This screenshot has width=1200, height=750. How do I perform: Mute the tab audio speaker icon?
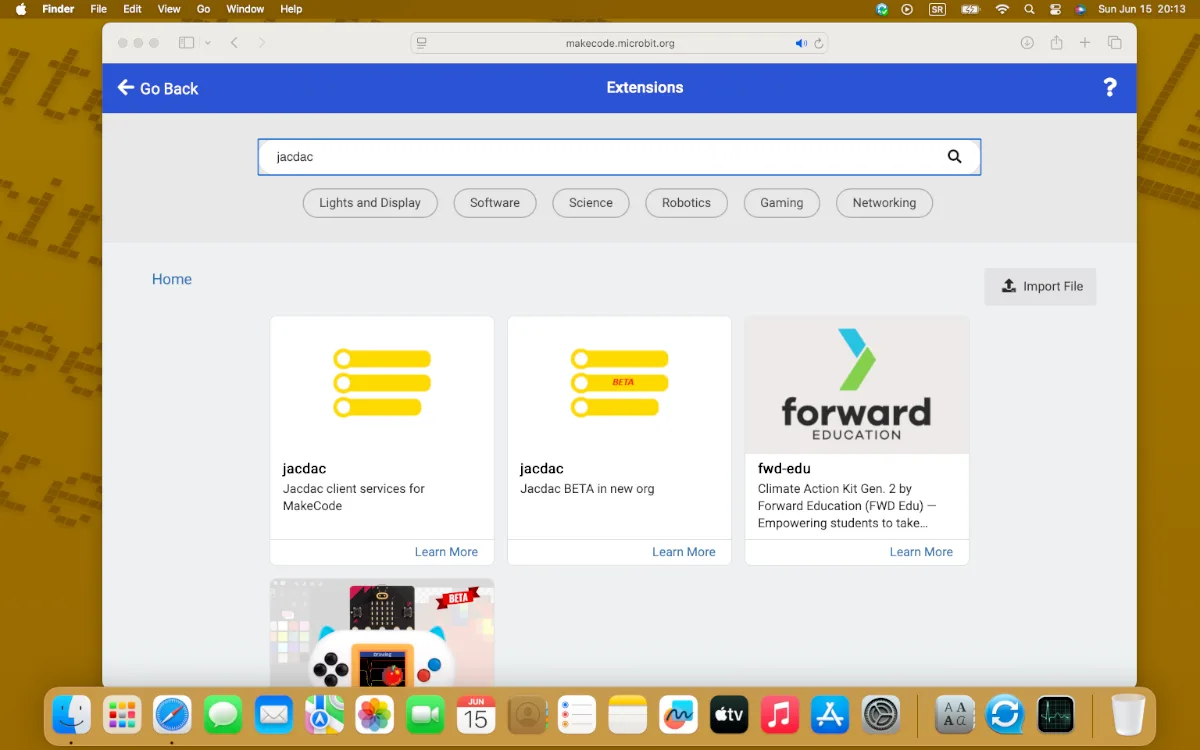coord(800,43)
